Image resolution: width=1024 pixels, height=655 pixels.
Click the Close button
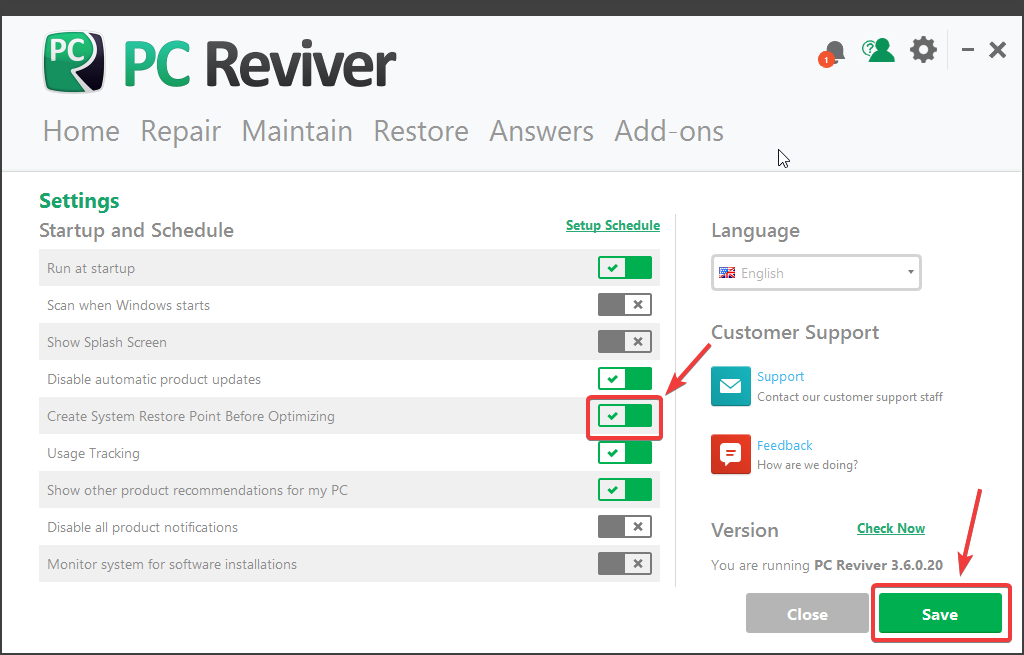[807, 613]
